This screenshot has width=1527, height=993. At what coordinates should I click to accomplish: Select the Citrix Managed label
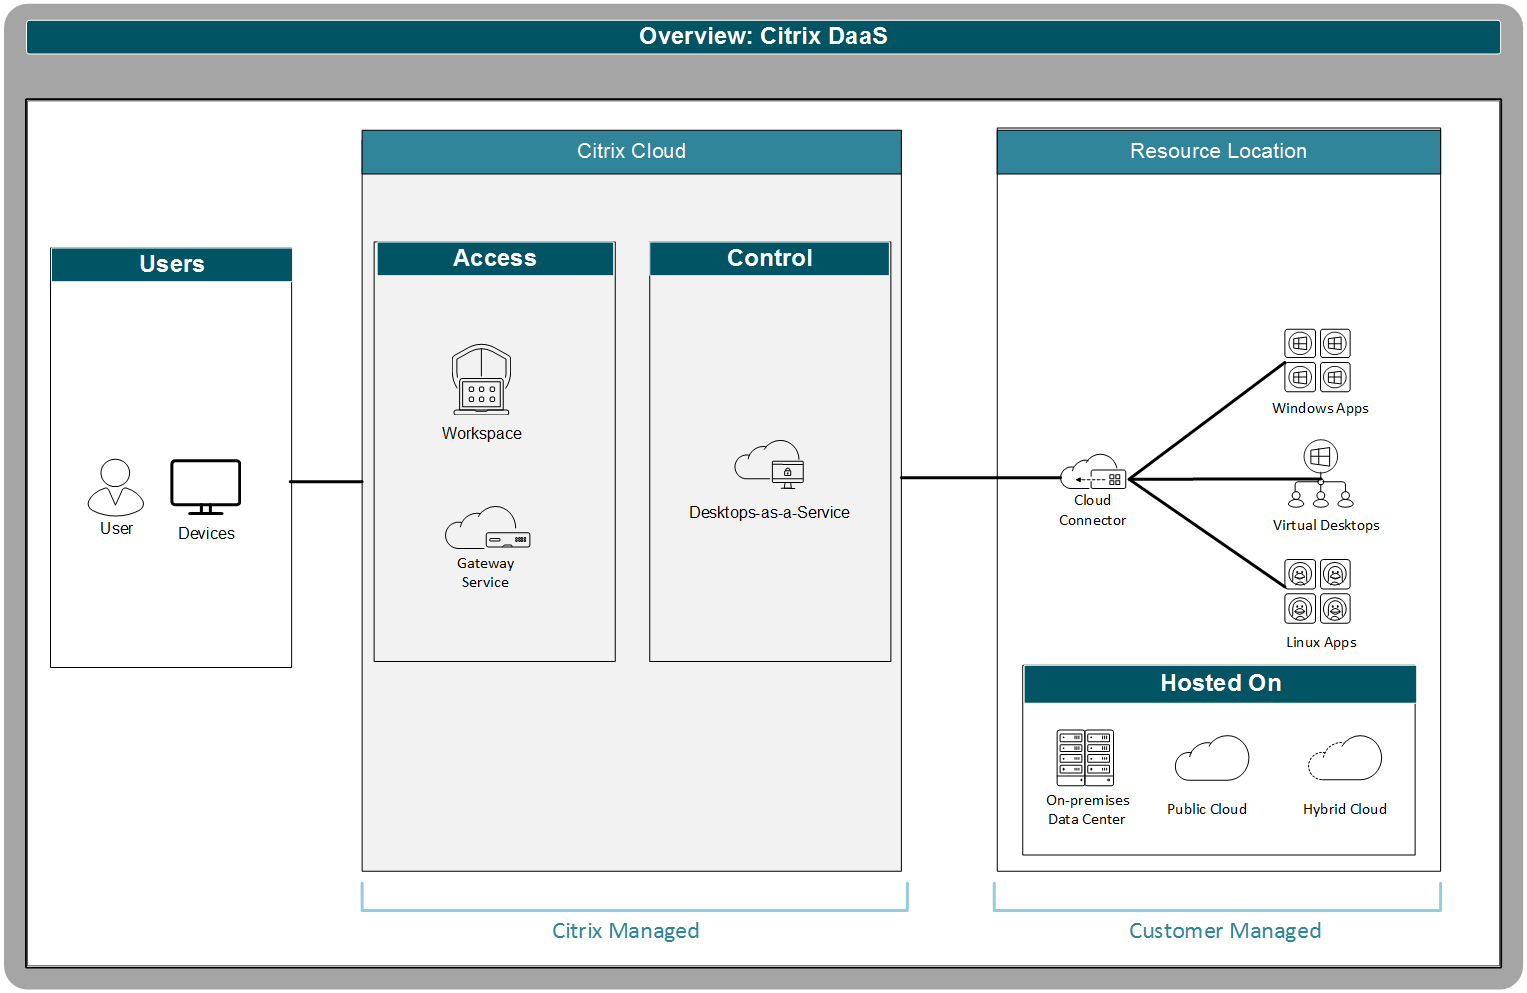tap(626, 931)
